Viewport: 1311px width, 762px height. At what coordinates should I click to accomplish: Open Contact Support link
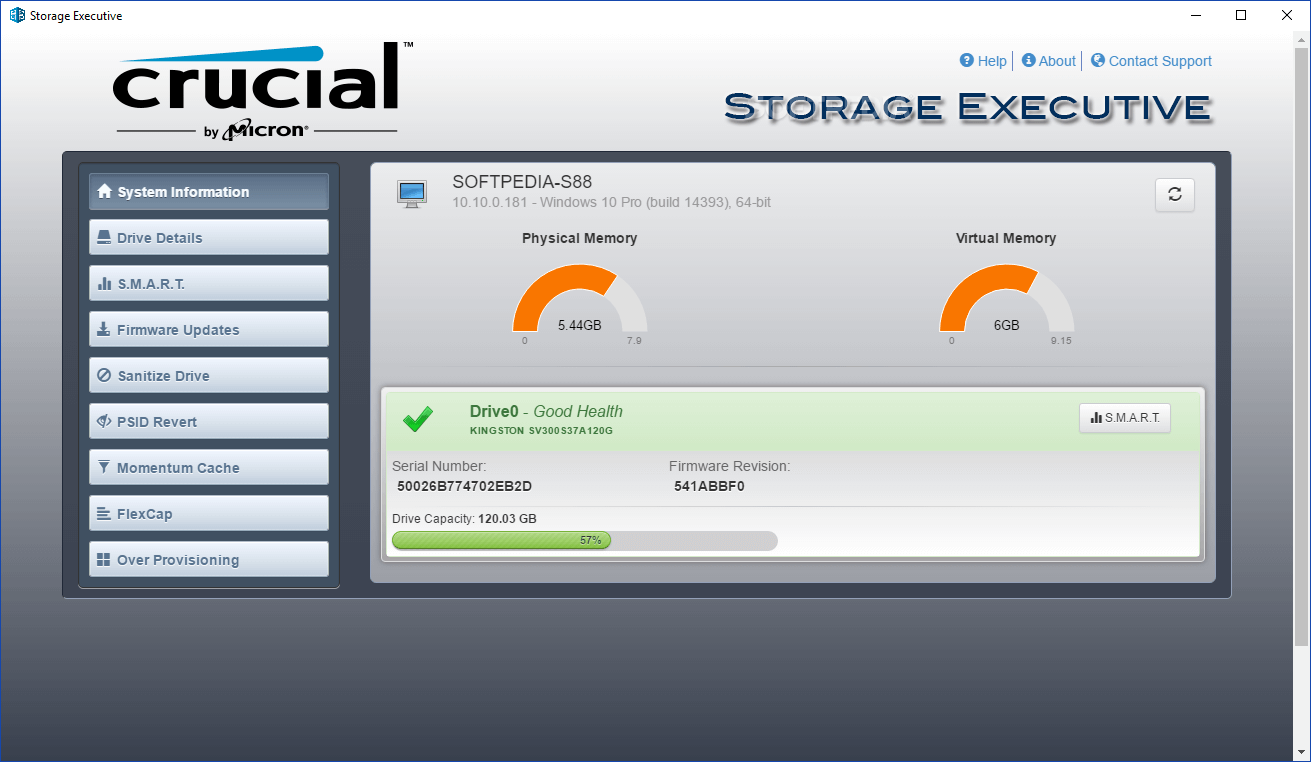[x=1160, y=61]
